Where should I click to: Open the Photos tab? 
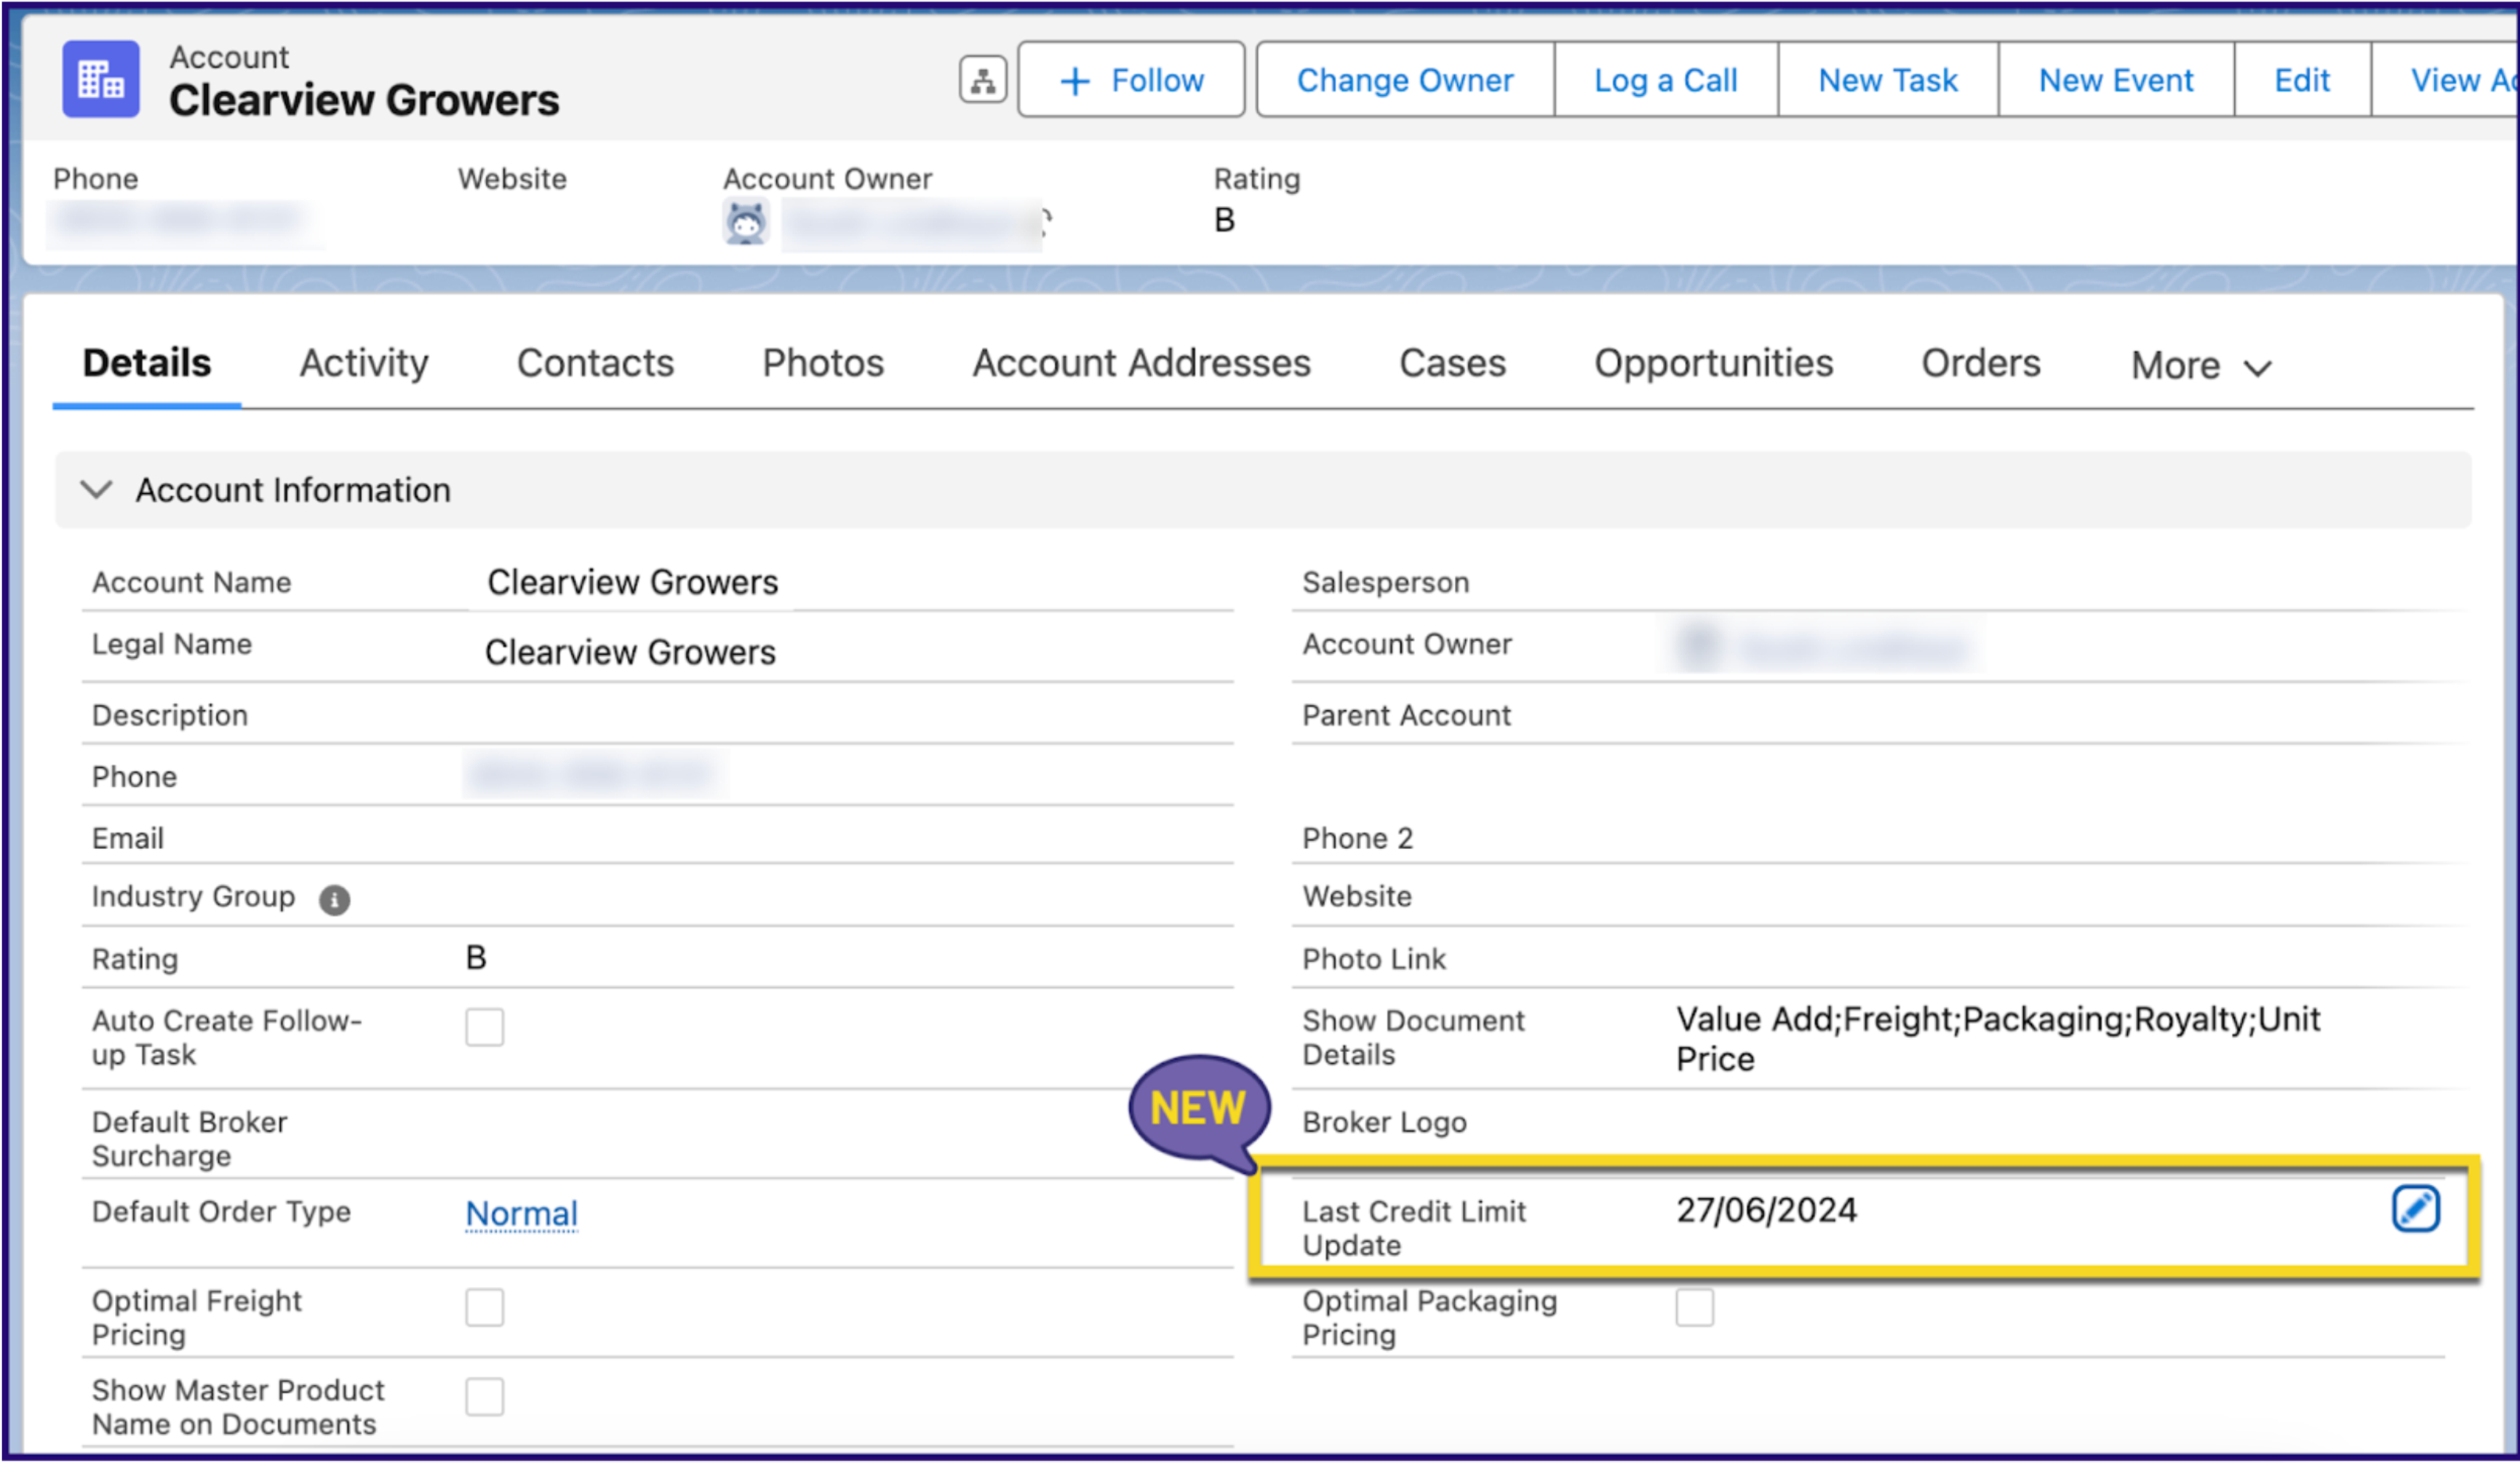pyautogui.click(x=823, y=363)
